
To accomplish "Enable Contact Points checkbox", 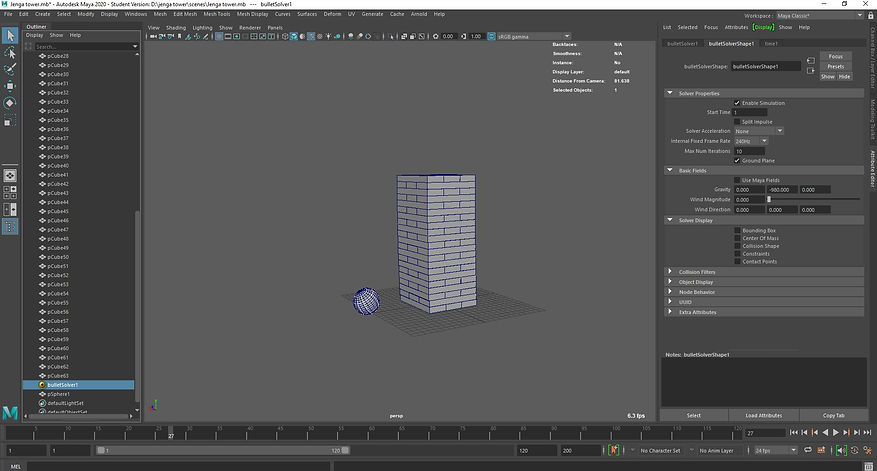I will click(737, 262).
